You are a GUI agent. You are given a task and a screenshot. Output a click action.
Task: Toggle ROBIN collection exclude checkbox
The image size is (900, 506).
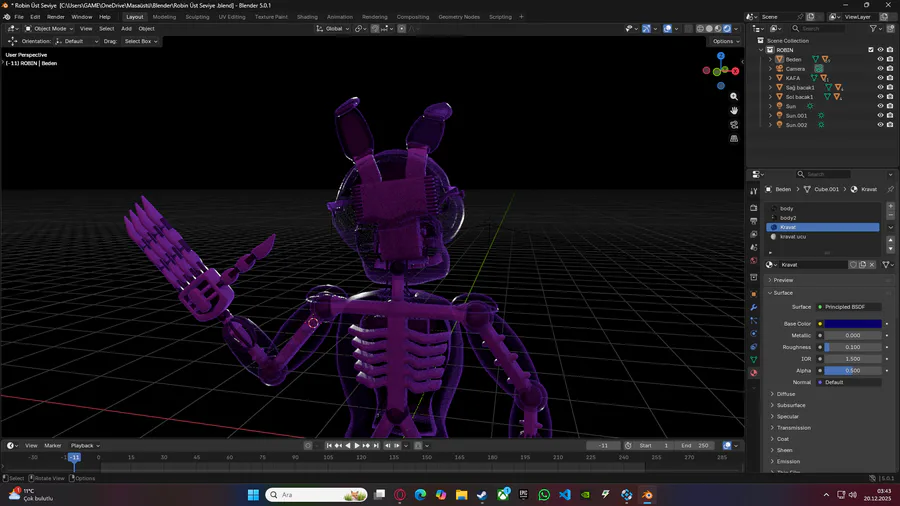[871, 49]
